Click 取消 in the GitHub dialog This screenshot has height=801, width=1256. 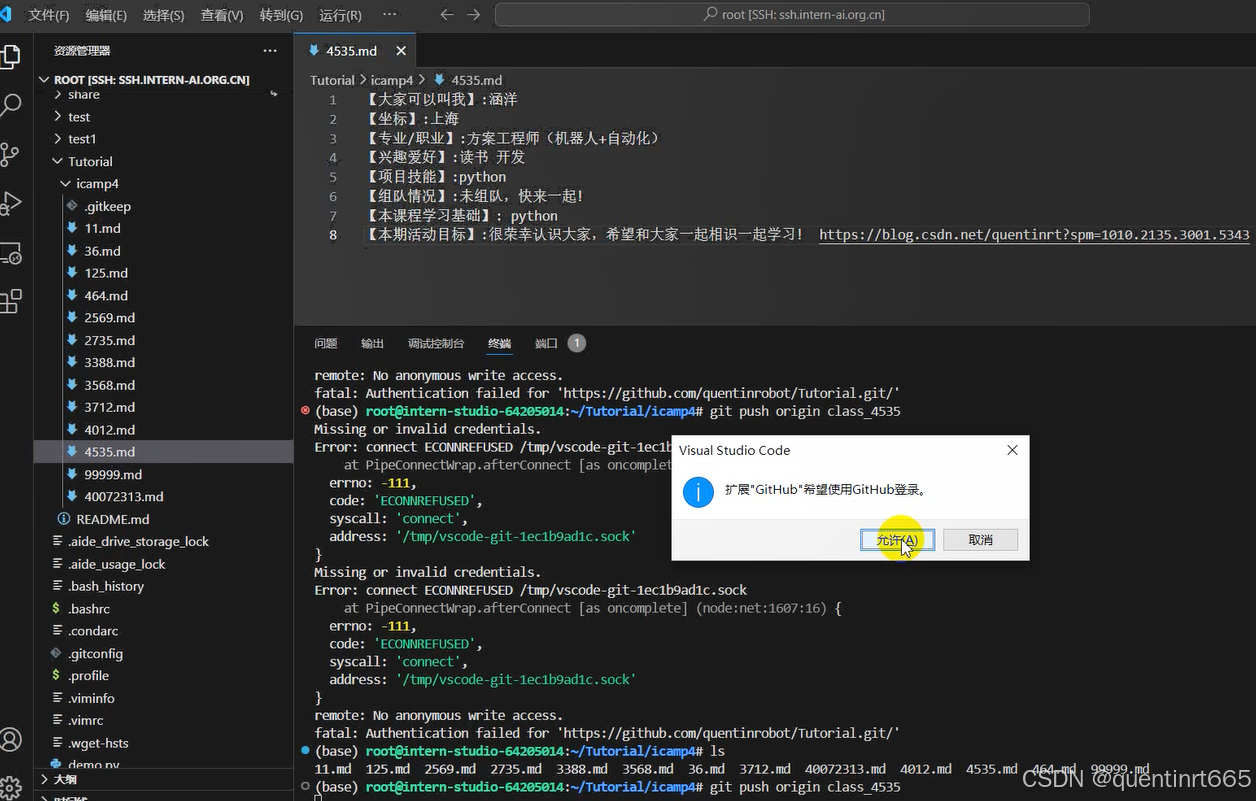(981, 540)
